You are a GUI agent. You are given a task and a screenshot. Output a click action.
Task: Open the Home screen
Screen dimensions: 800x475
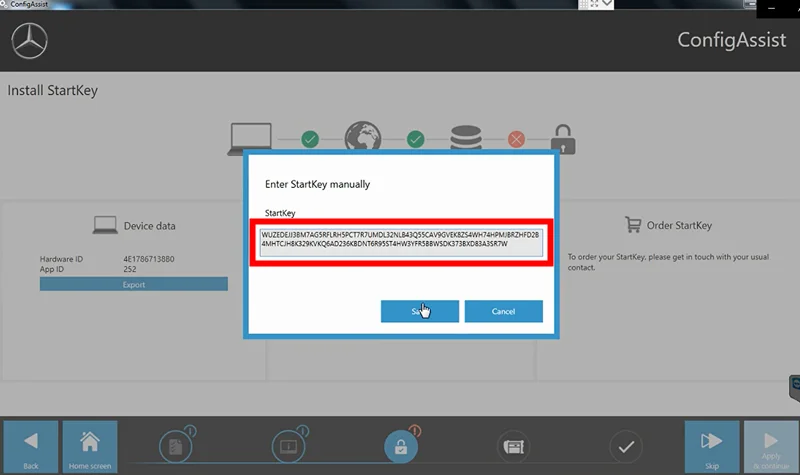pos(90,446)
